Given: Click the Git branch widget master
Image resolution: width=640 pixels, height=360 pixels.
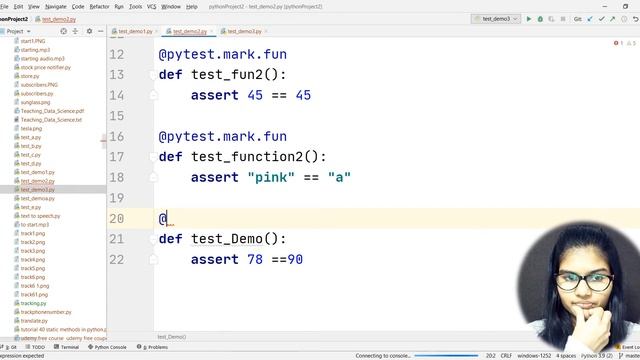Looking at the screenshot, I should click(629, 356).
